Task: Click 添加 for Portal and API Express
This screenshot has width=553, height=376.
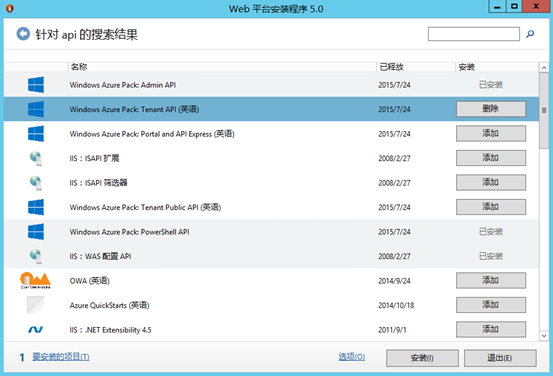Action: click(491, 133)
